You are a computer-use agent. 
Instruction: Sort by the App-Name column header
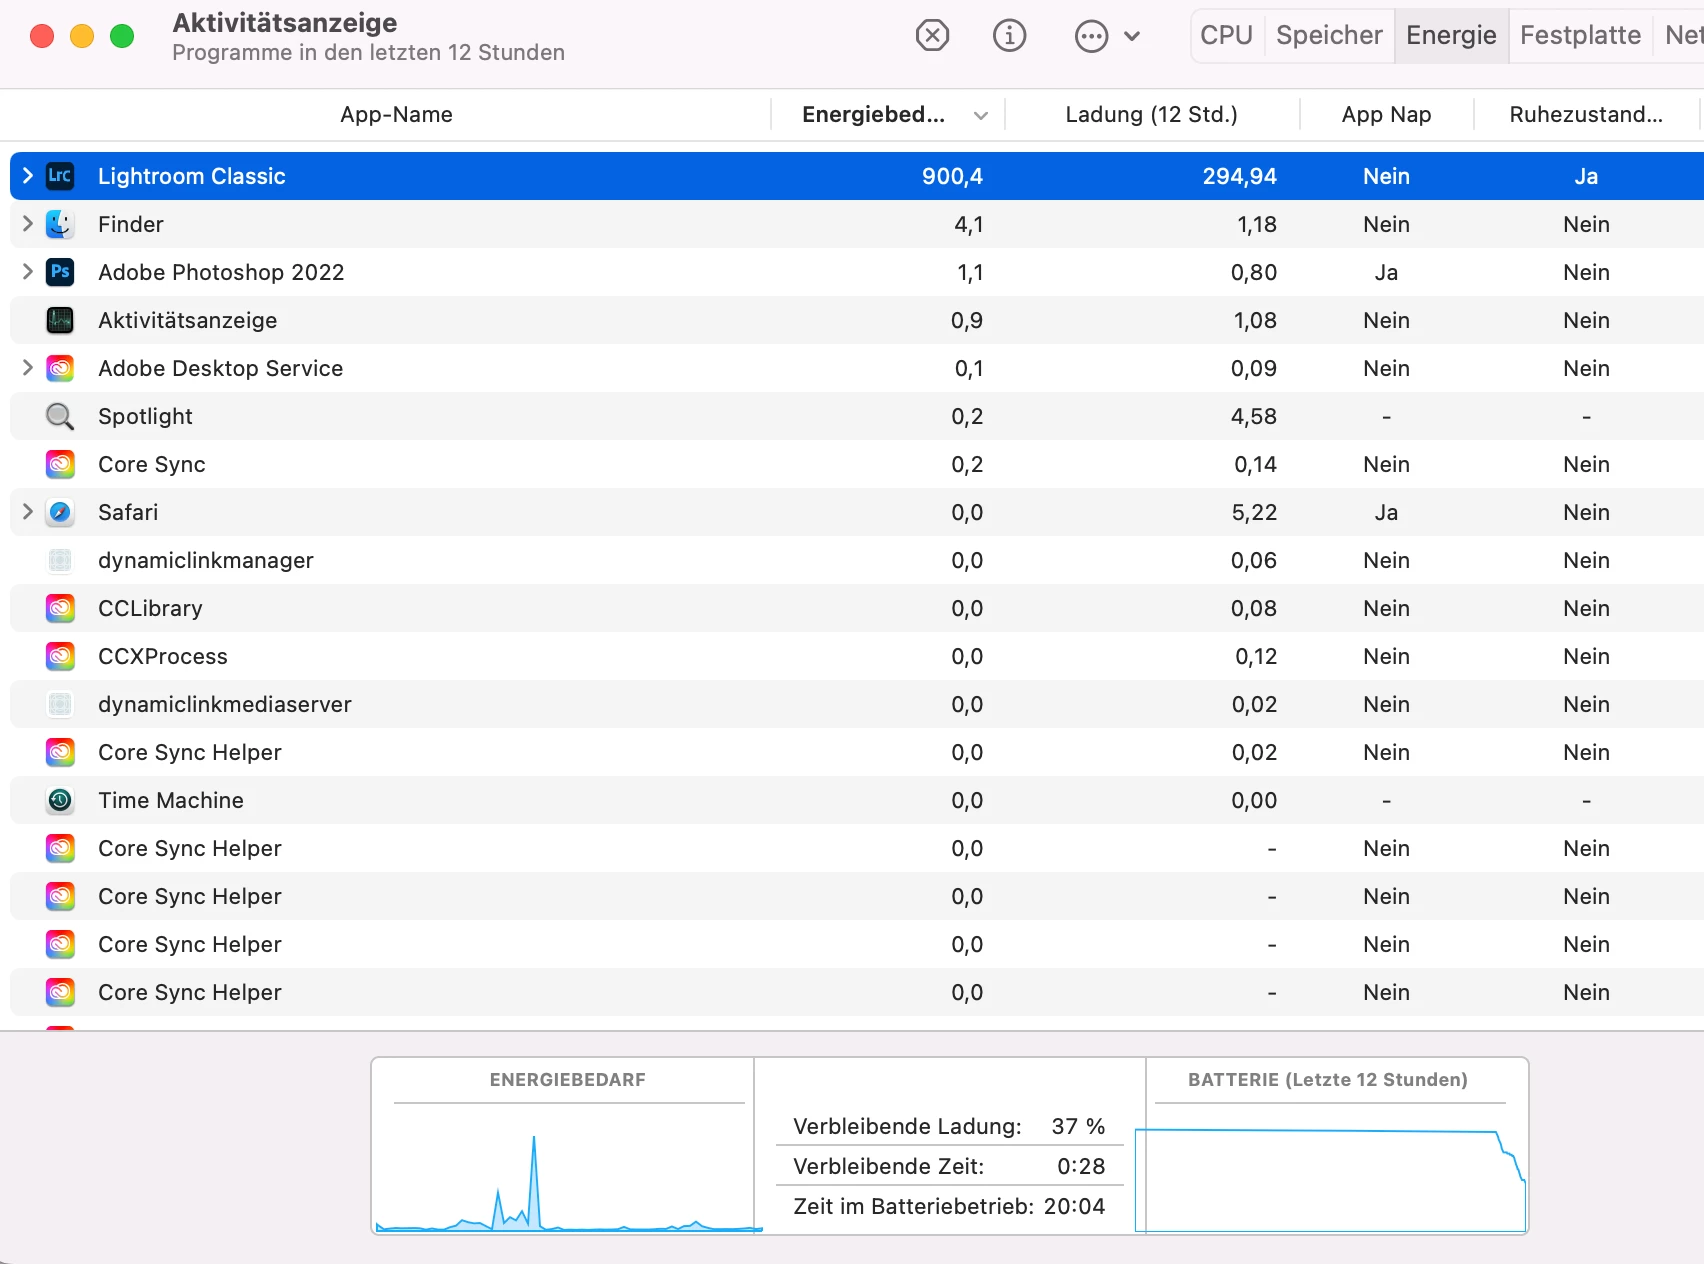tap(396, 115)
